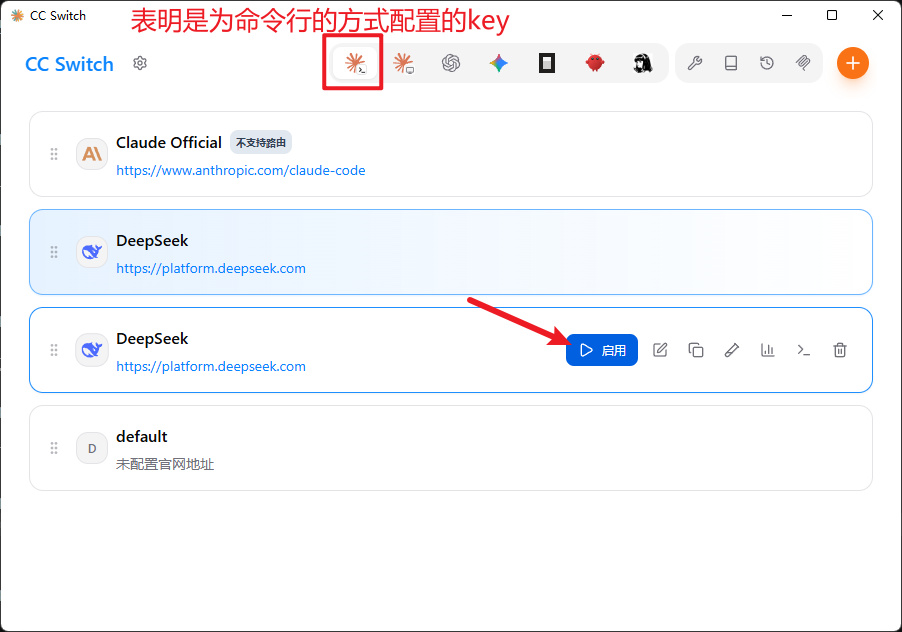Click the 未配置官网地址 text
This screenshot has height=632, width=902.
165,464
